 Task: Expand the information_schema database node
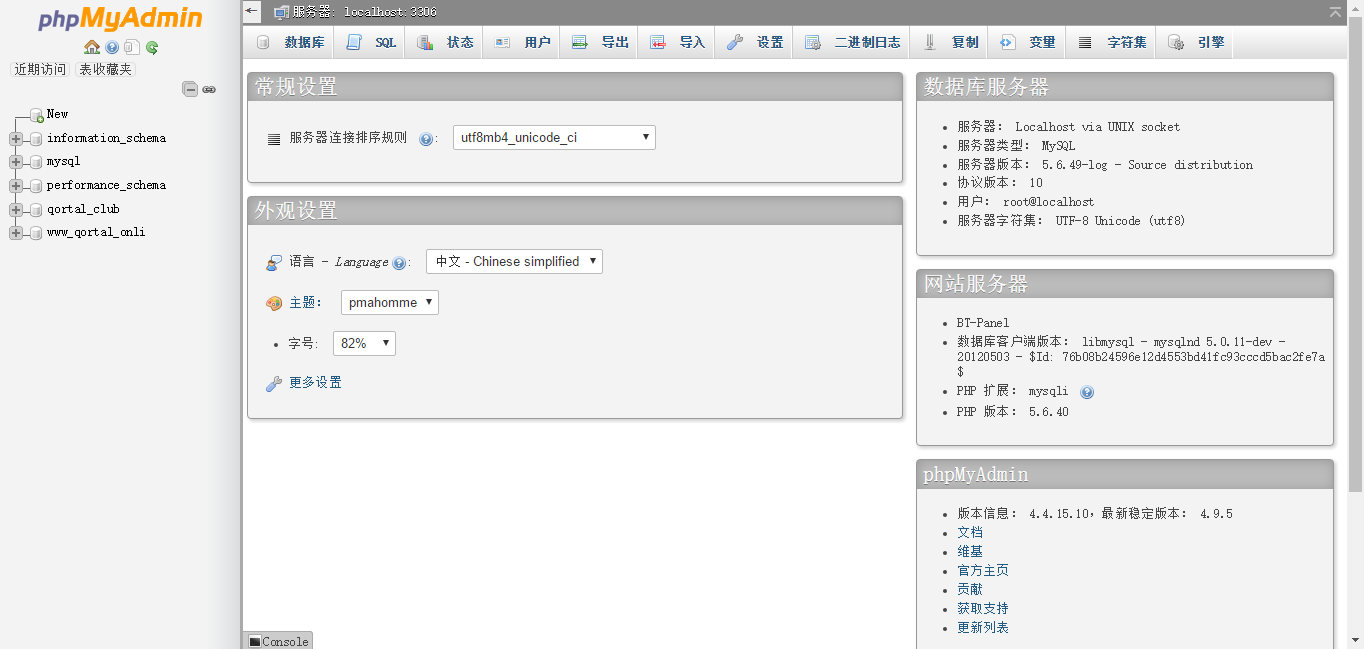[15, 139]
